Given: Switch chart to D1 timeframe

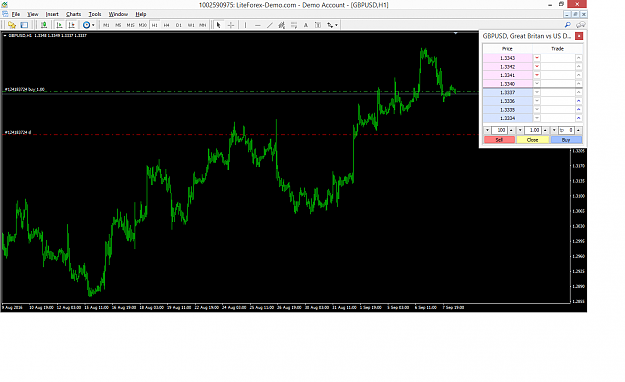Looking at the screenshot, I should coord(179,25).
